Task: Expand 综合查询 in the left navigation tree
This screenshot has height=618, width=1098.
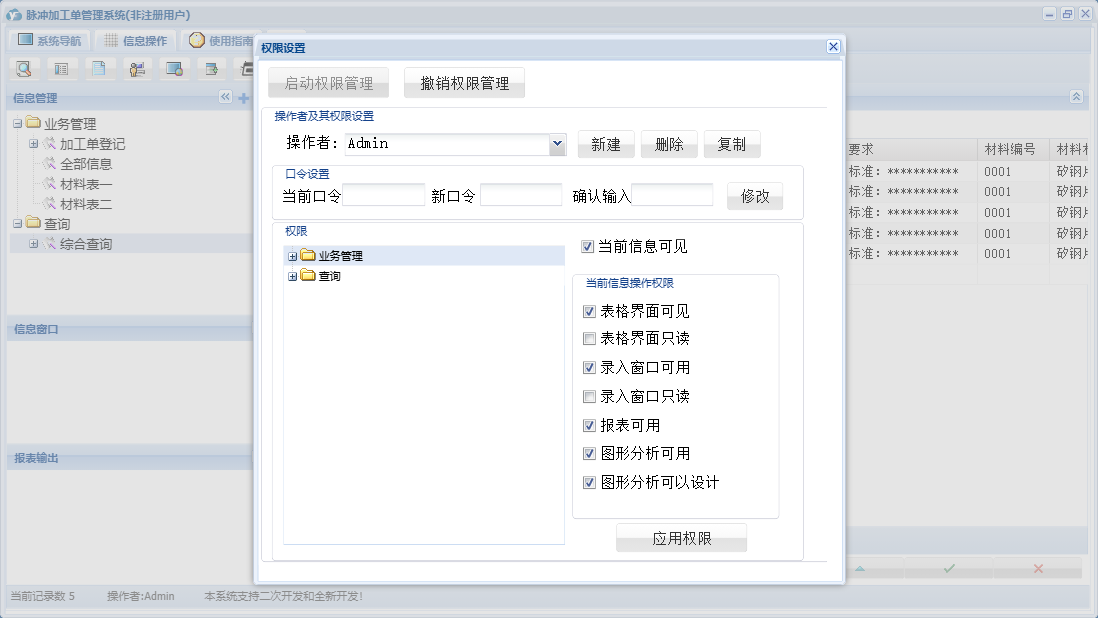Action: (33, 244)
